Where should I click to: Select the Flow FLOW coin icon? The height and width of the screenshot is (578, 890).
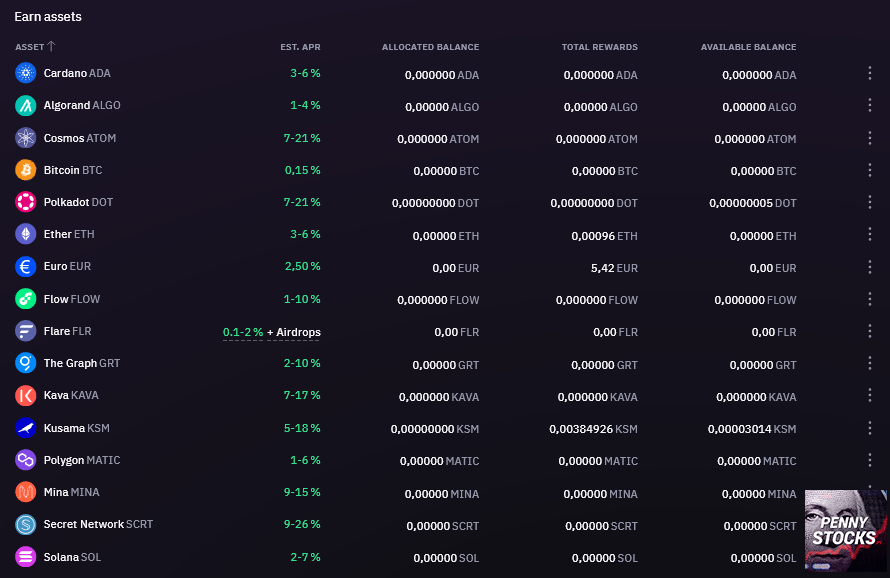pyautogui.click(x=24, y=298)
